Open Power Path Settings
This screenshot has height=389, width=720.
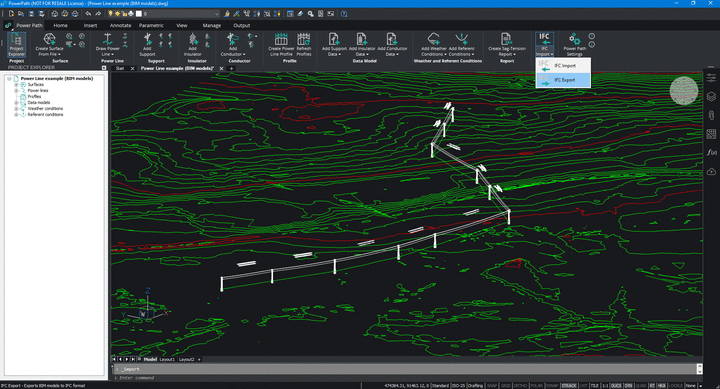coord(574,44)
